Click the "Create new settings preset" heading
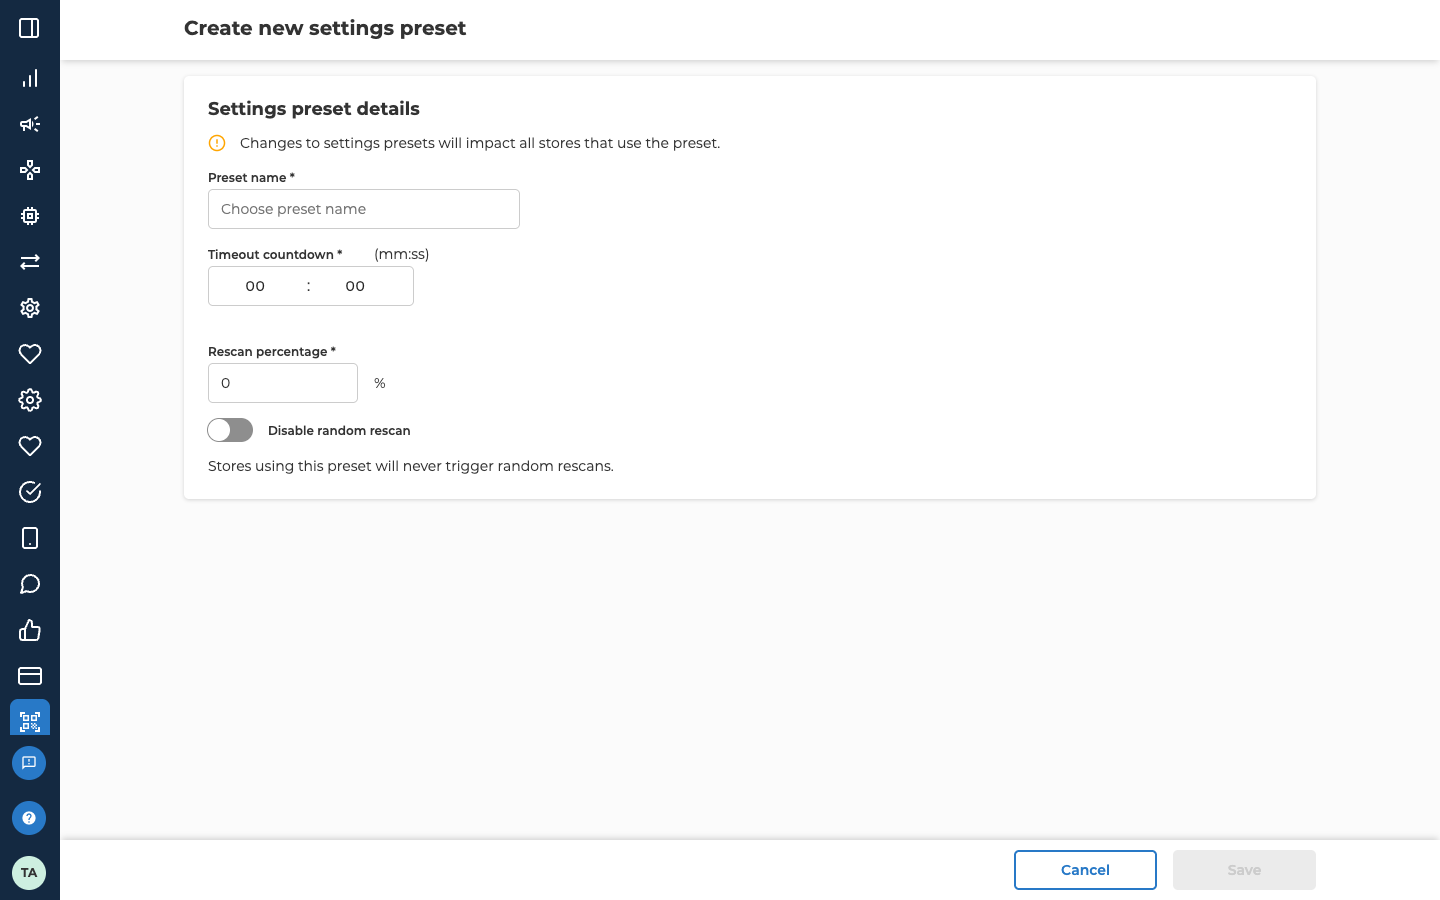The image size is (1440, 900). click(325, 28)
